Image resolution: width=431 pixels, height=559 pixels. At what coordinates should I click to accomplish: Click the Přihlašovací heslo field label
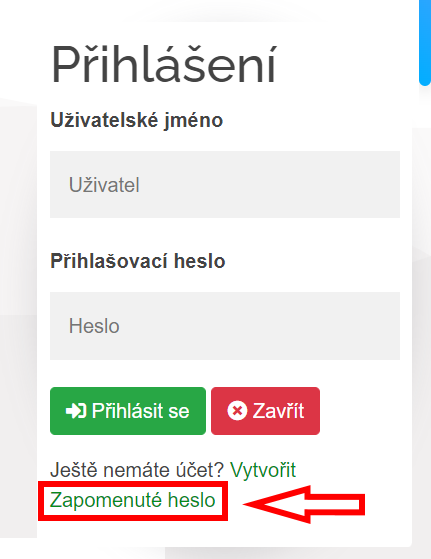pyautogui.click(x=138, y=261)
